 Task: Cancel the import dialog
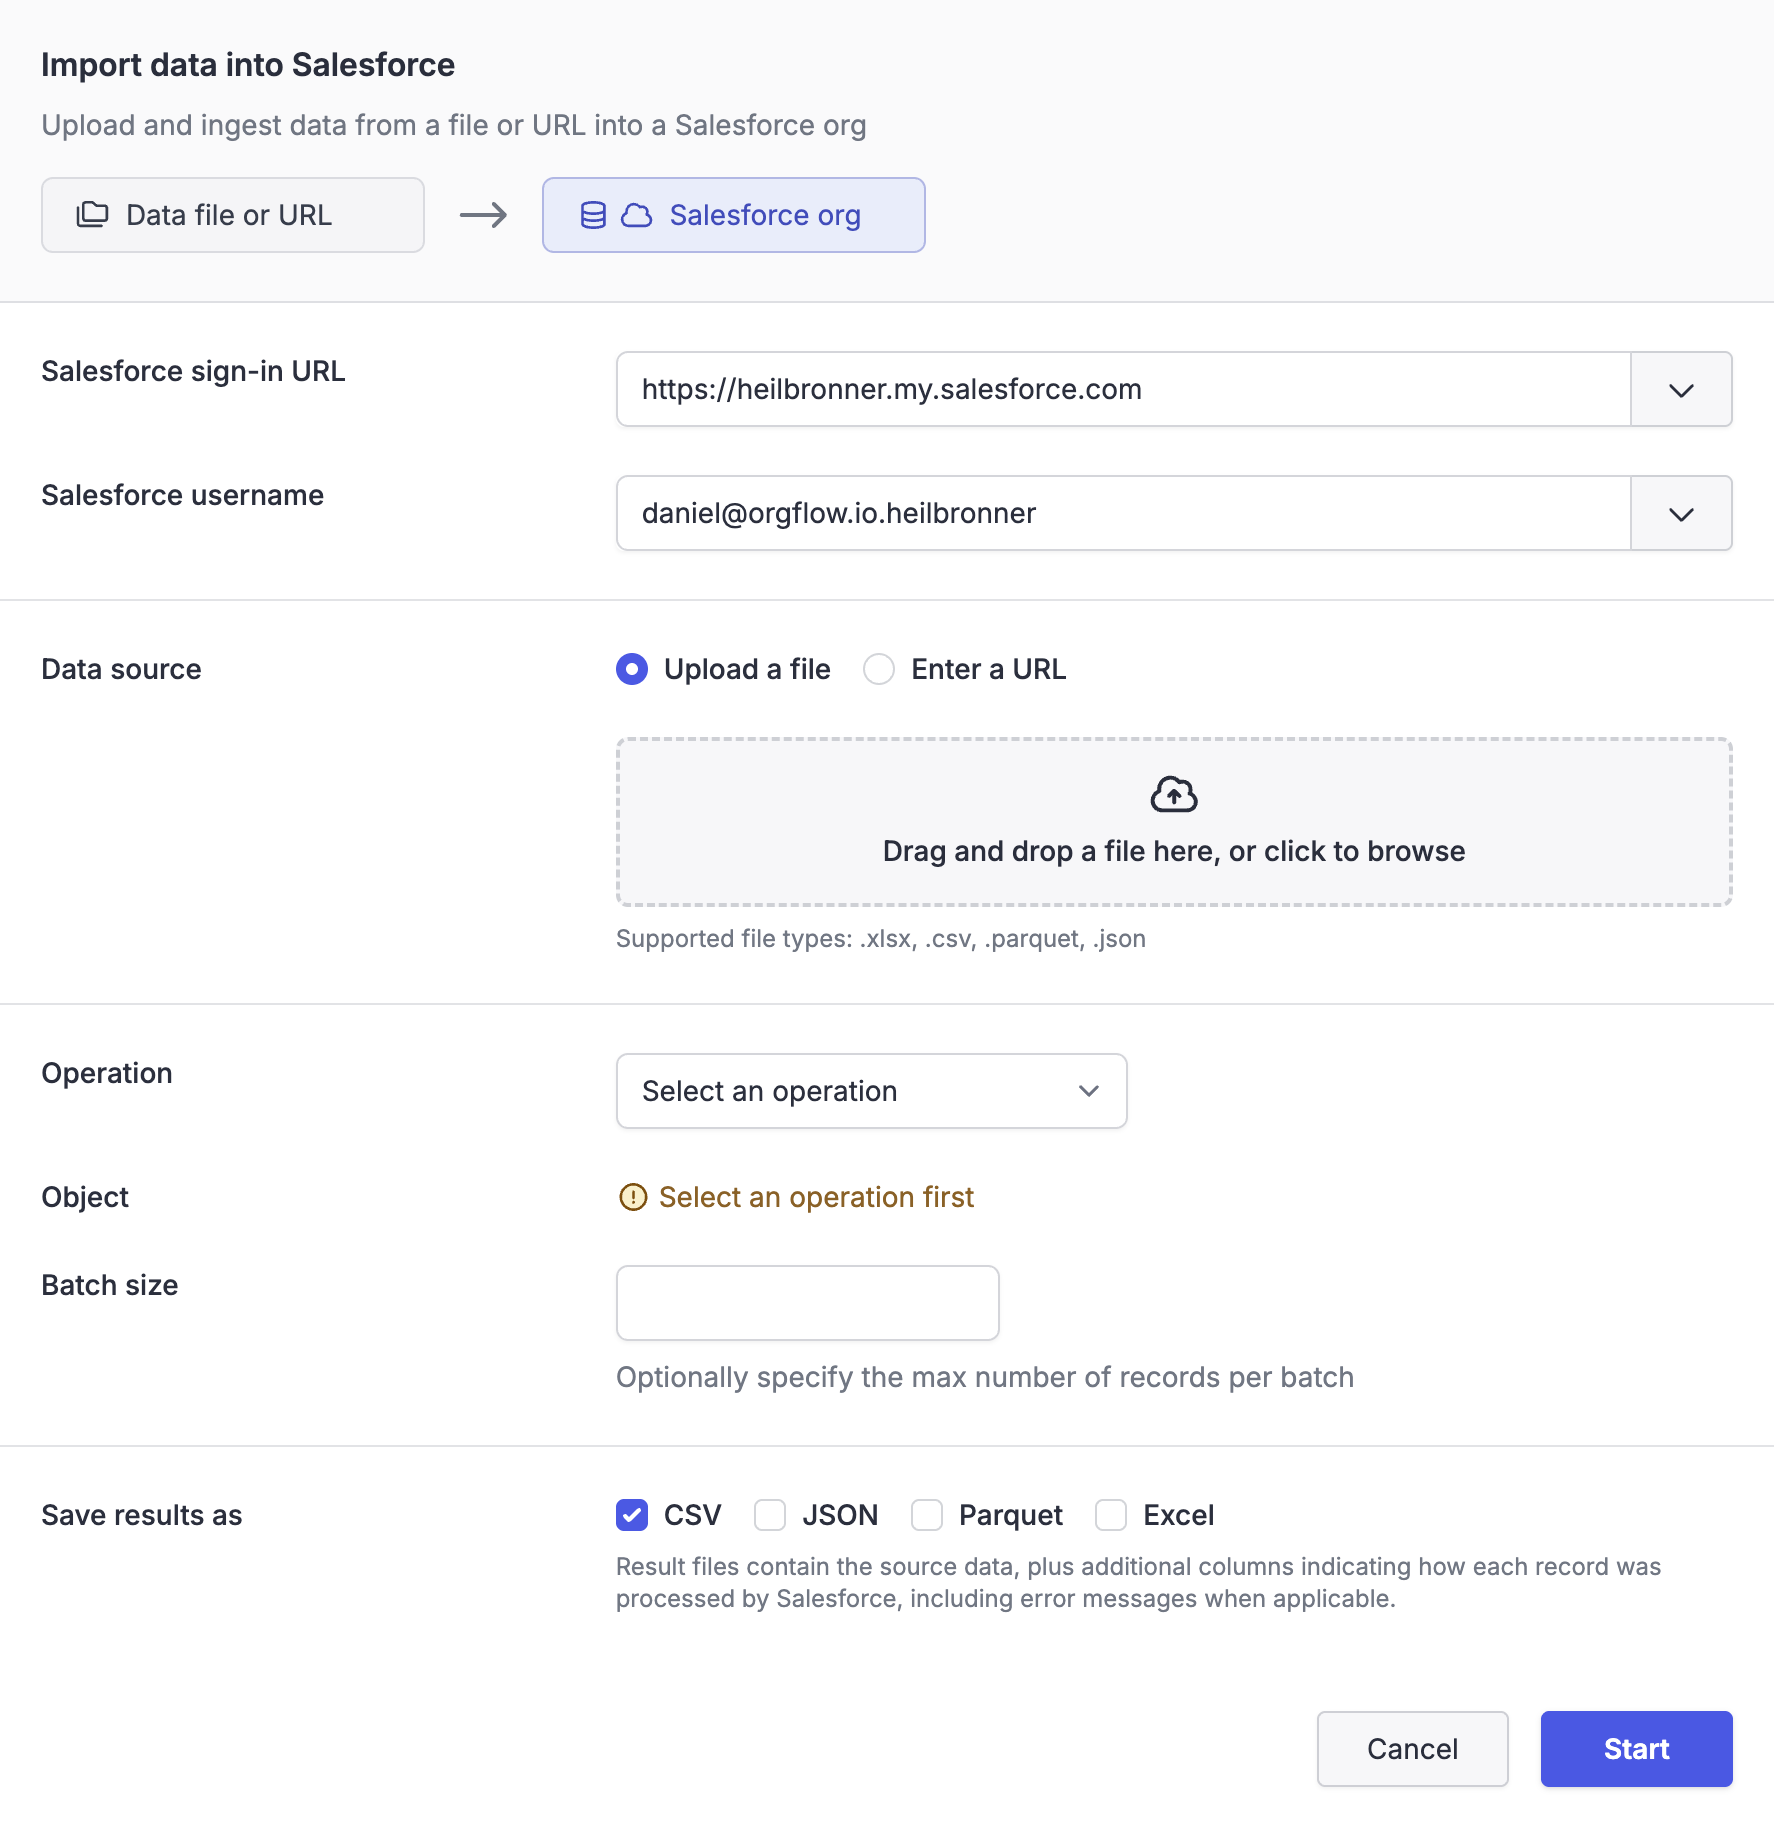[1412, 1749]
